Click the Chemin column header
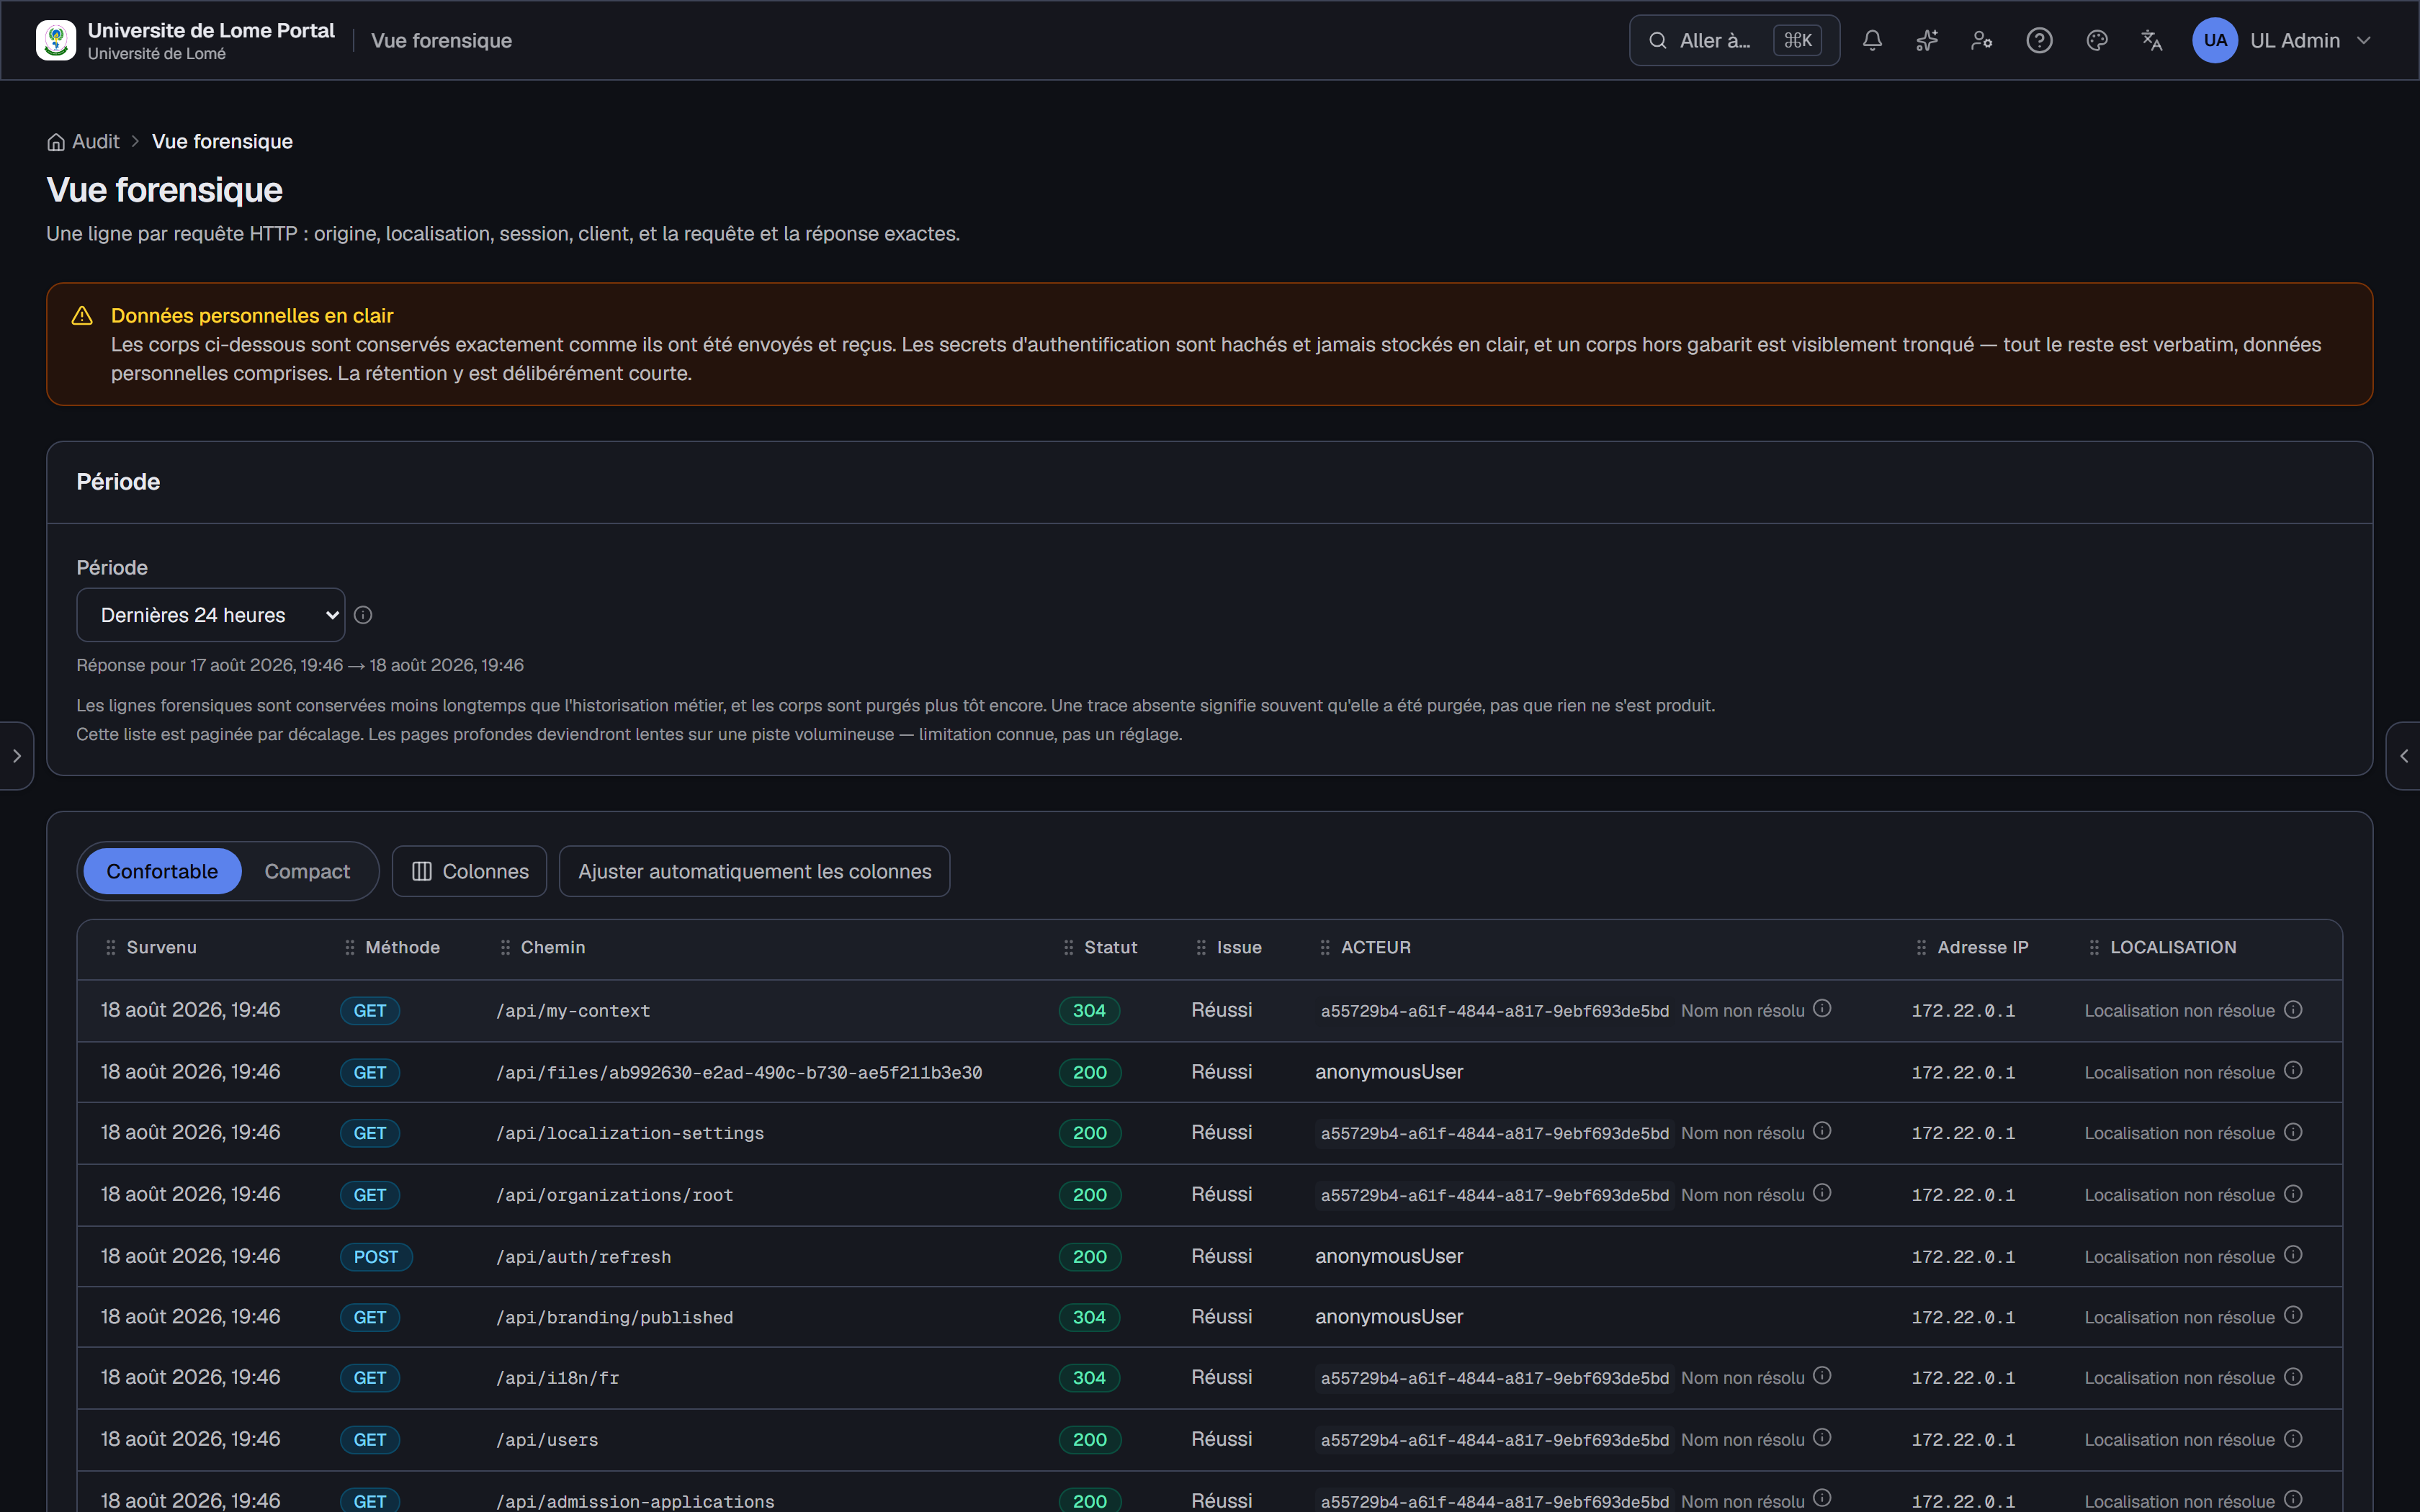Image resolution: width=2420 pixels, height=1512 pixels. click(x=553, y=947)
